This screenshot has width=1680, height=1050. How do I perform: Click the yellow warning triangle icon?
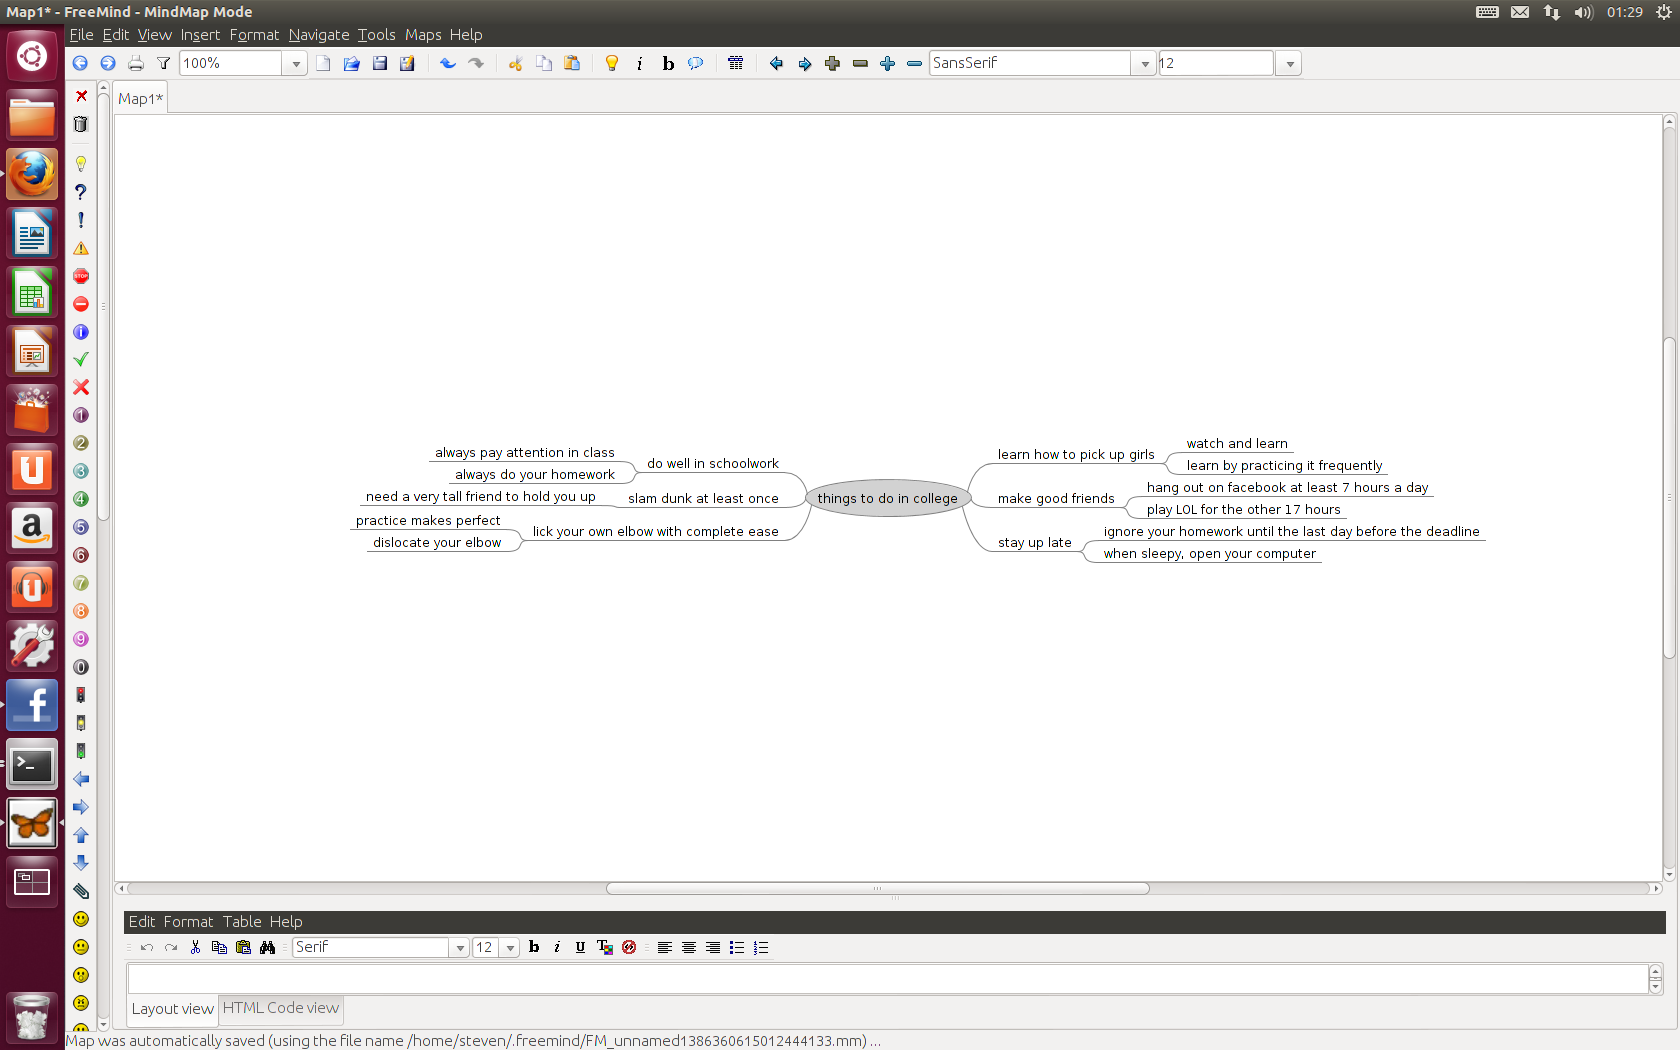pyautogui.click(x=81, y=248)
